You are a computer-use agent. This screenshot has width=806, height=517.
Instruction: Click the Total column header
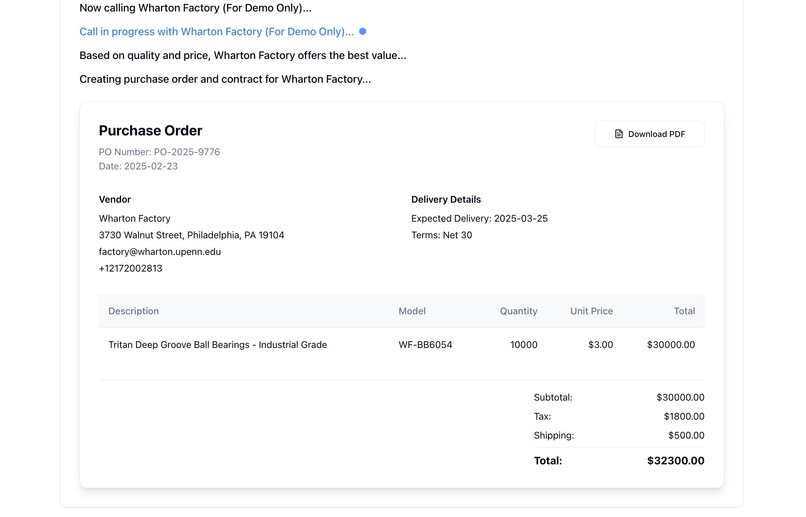tap(684, 311)
